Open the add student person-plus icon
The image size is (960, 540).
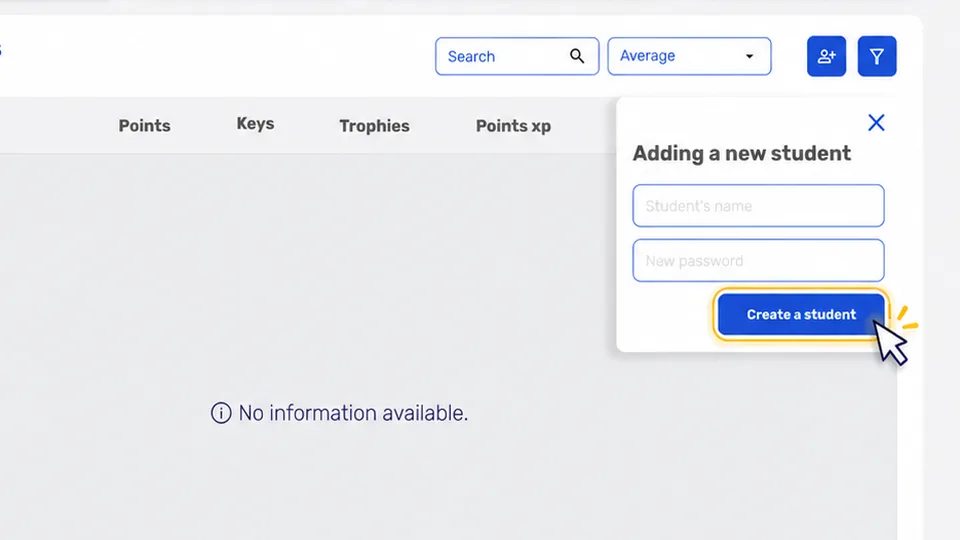coord(827,56)
